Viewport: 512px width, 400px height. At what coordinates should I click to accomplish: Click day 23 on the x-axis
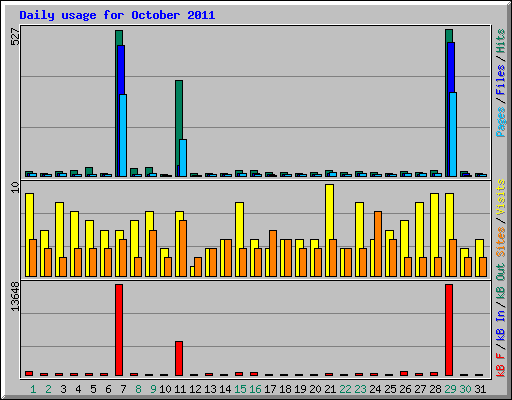[x=360, y=389]
